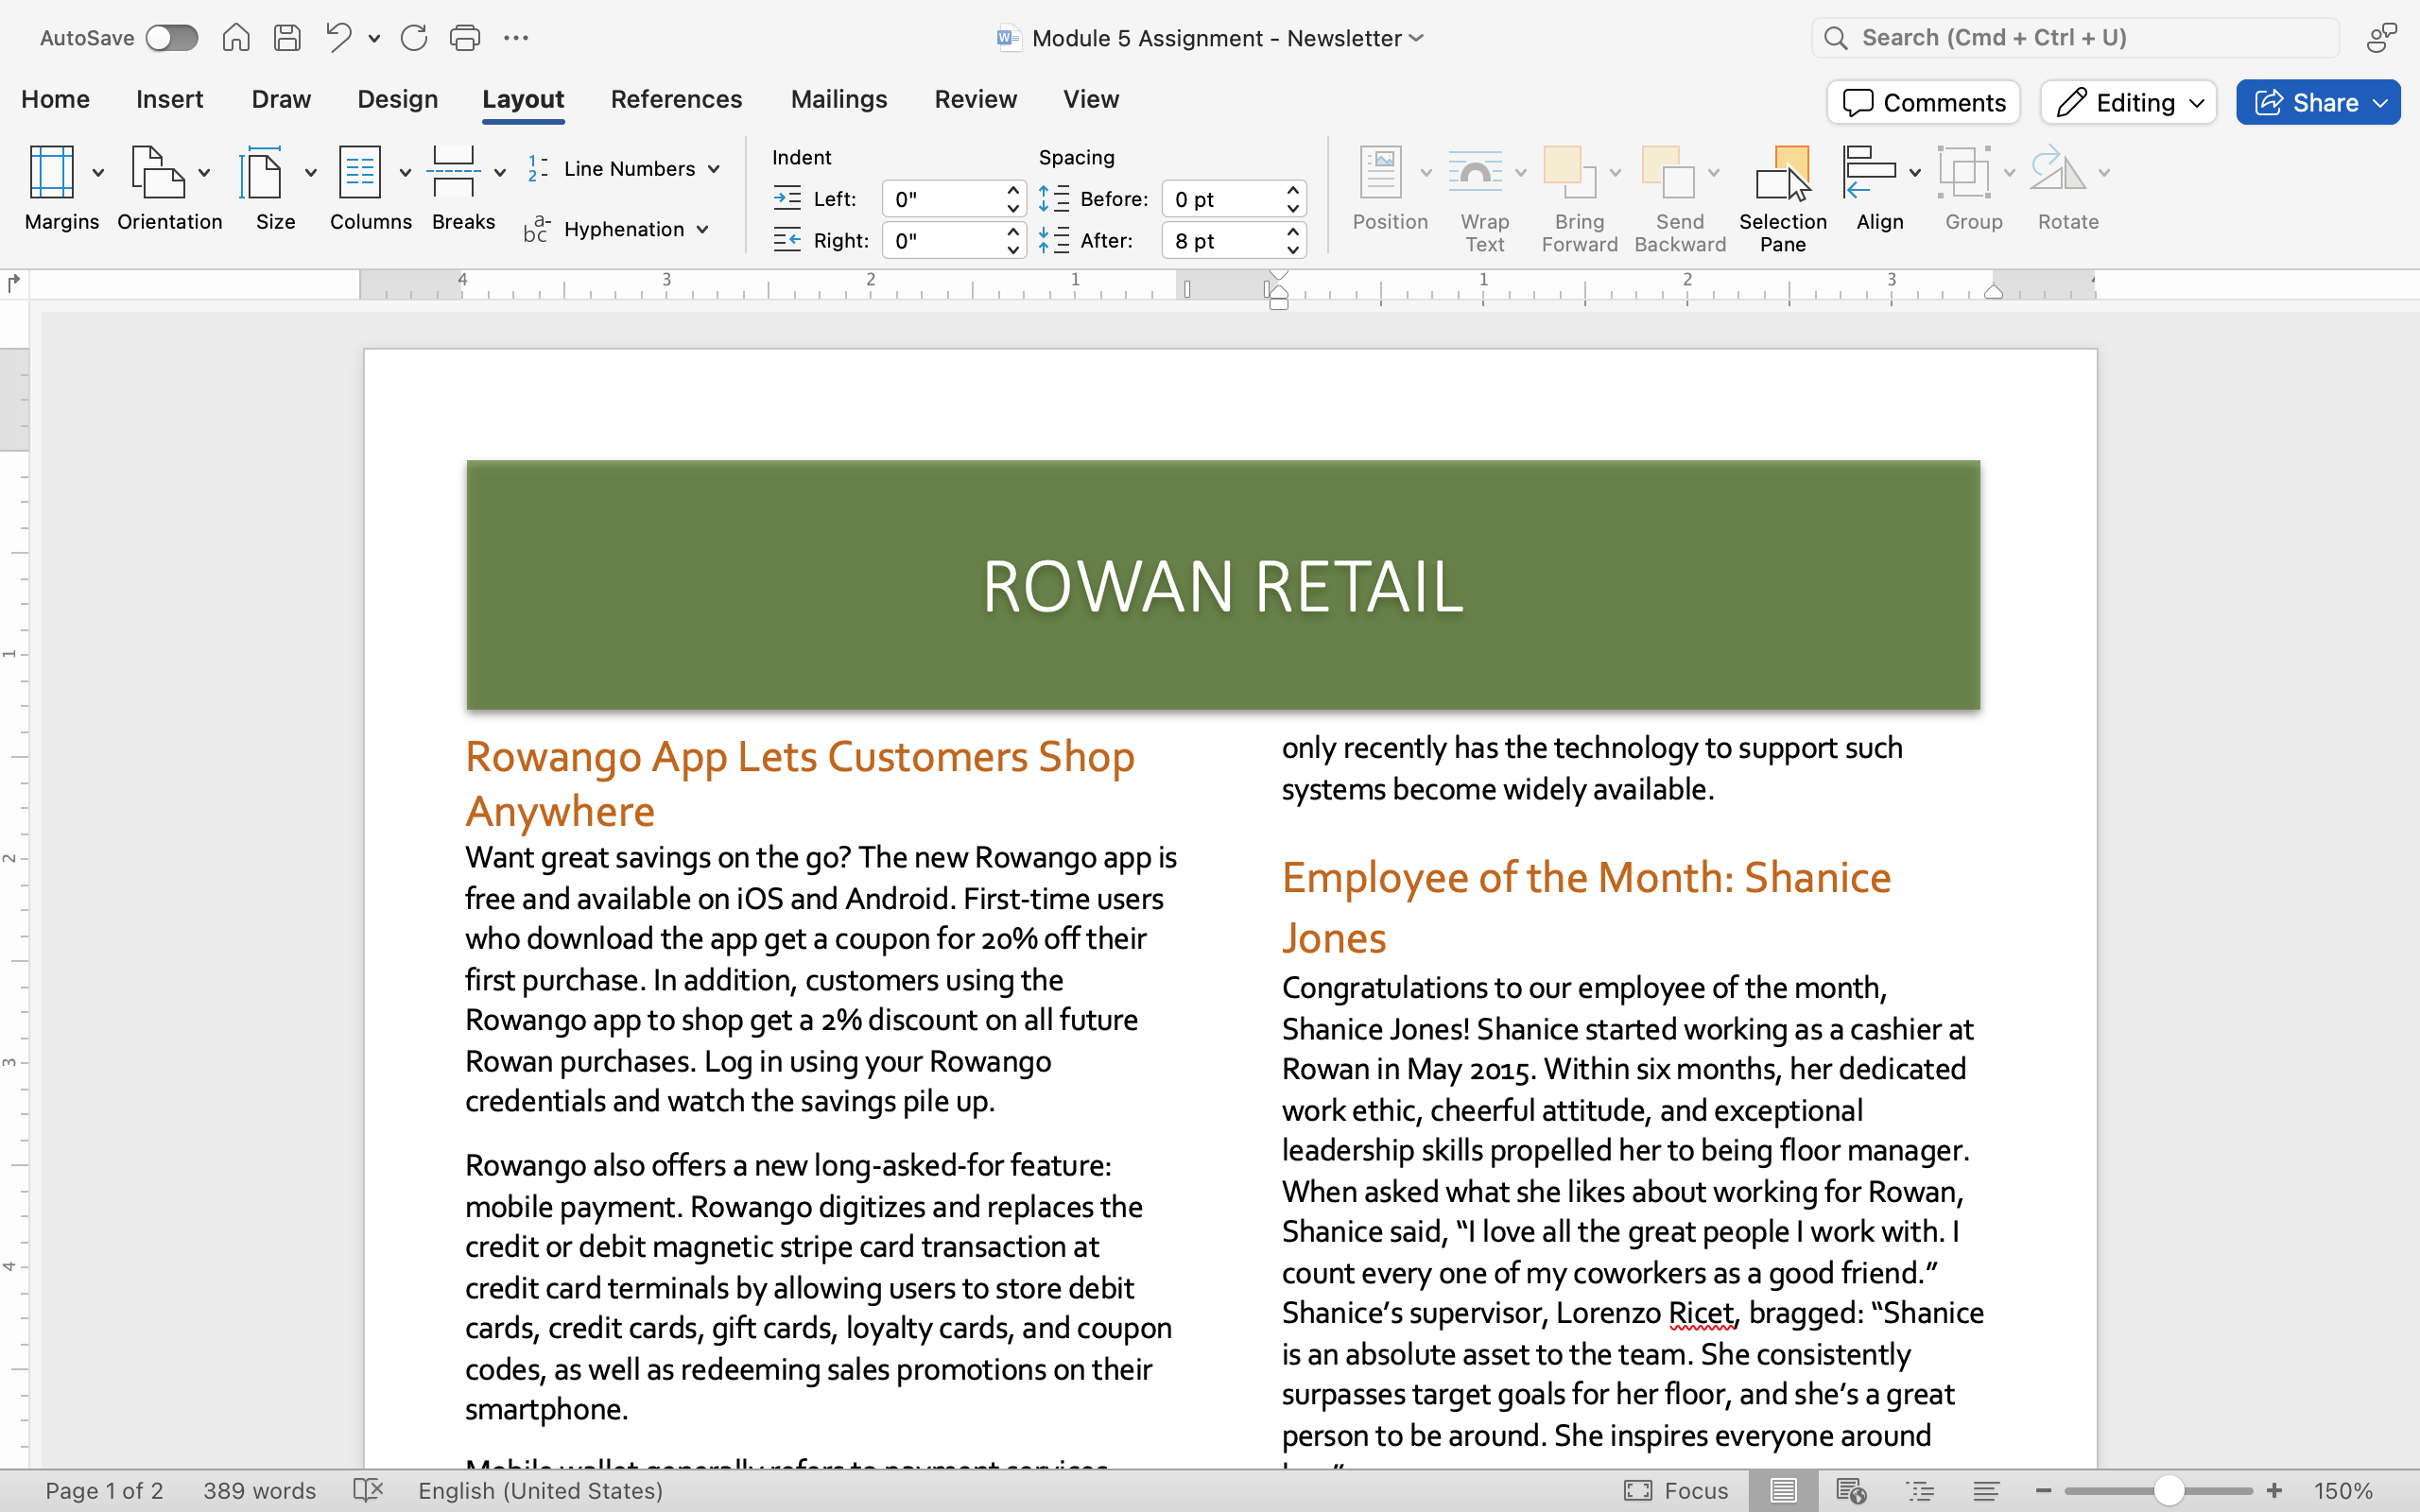The image size is (2420, 1512).
Task: Decrease Right indent with down stepper
Action: point(1013,249)
